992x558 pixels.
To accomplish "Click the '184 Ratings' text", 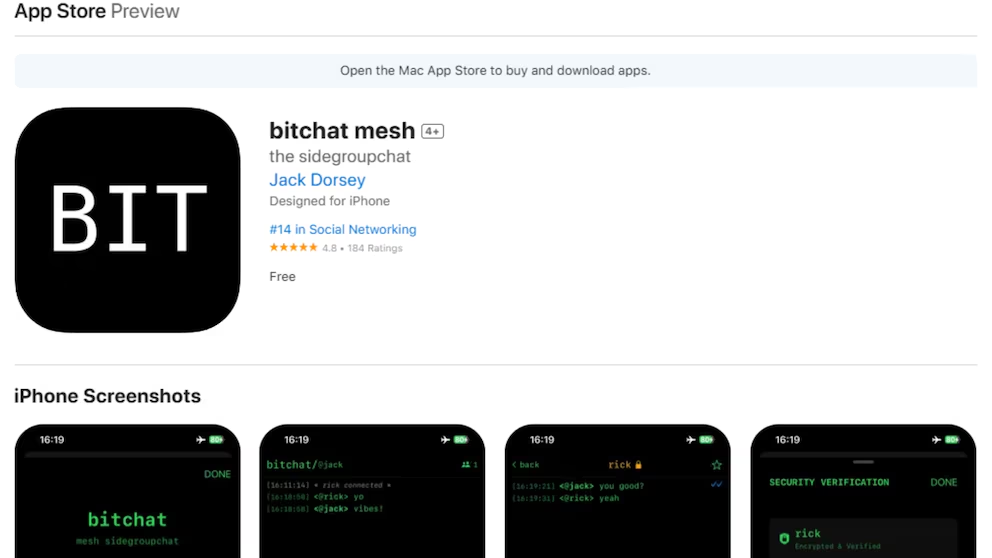I will click(375, 248).
